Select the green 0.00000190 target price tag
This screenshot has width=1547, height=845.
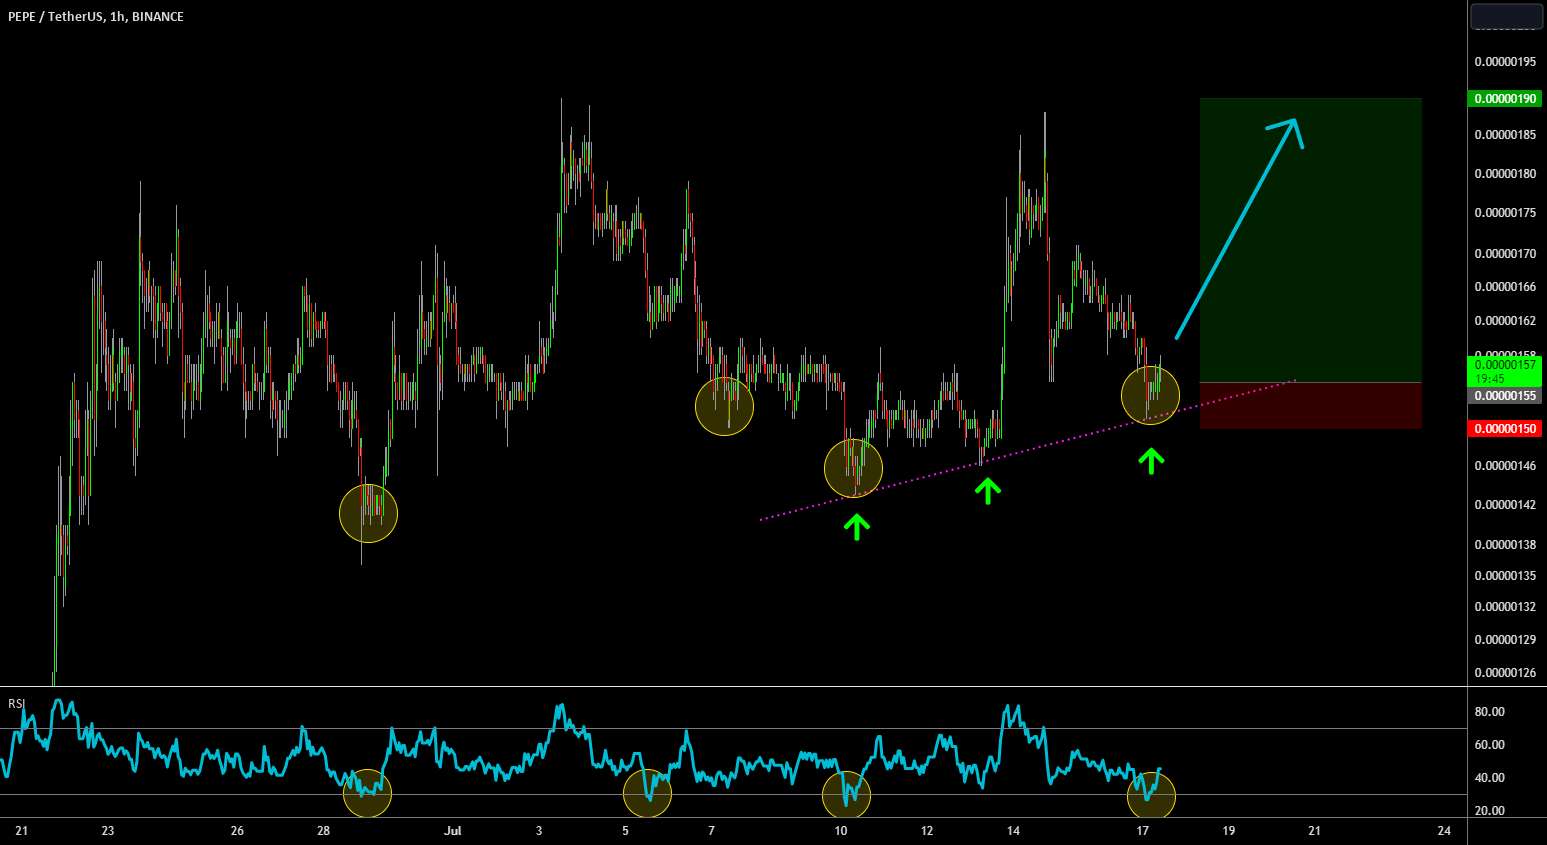tap(1505, 98)
